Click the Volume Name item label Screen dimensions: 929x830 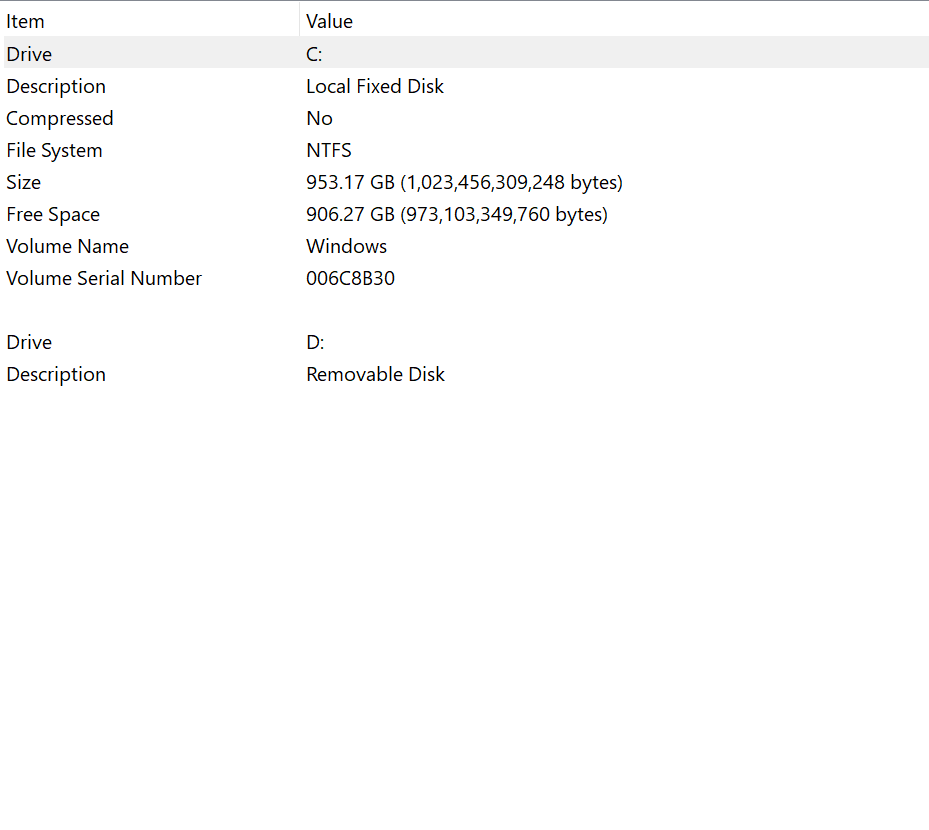[67, 246]
